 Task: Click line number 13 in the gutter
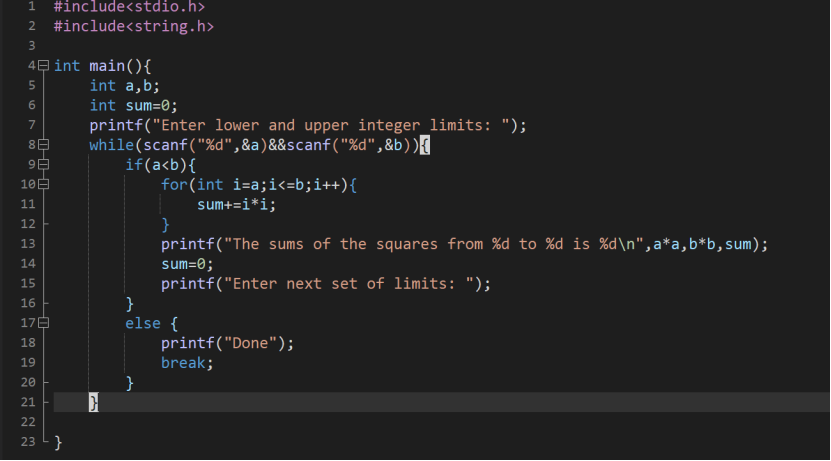[x=28, y=244]
